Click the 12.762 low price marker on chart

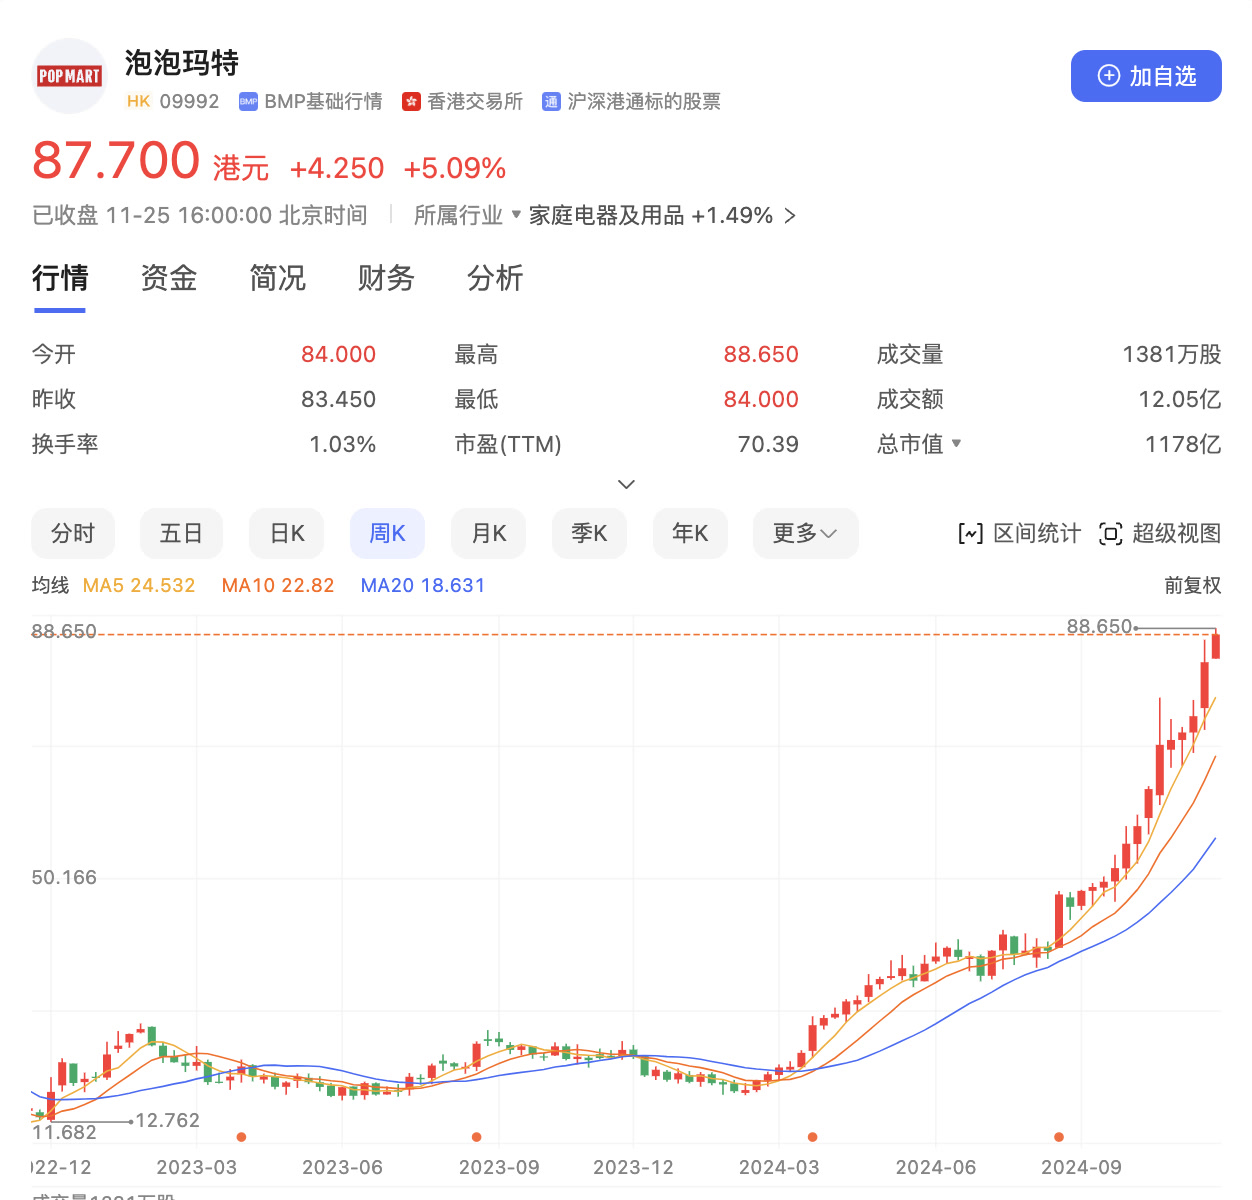[168, 1121]
